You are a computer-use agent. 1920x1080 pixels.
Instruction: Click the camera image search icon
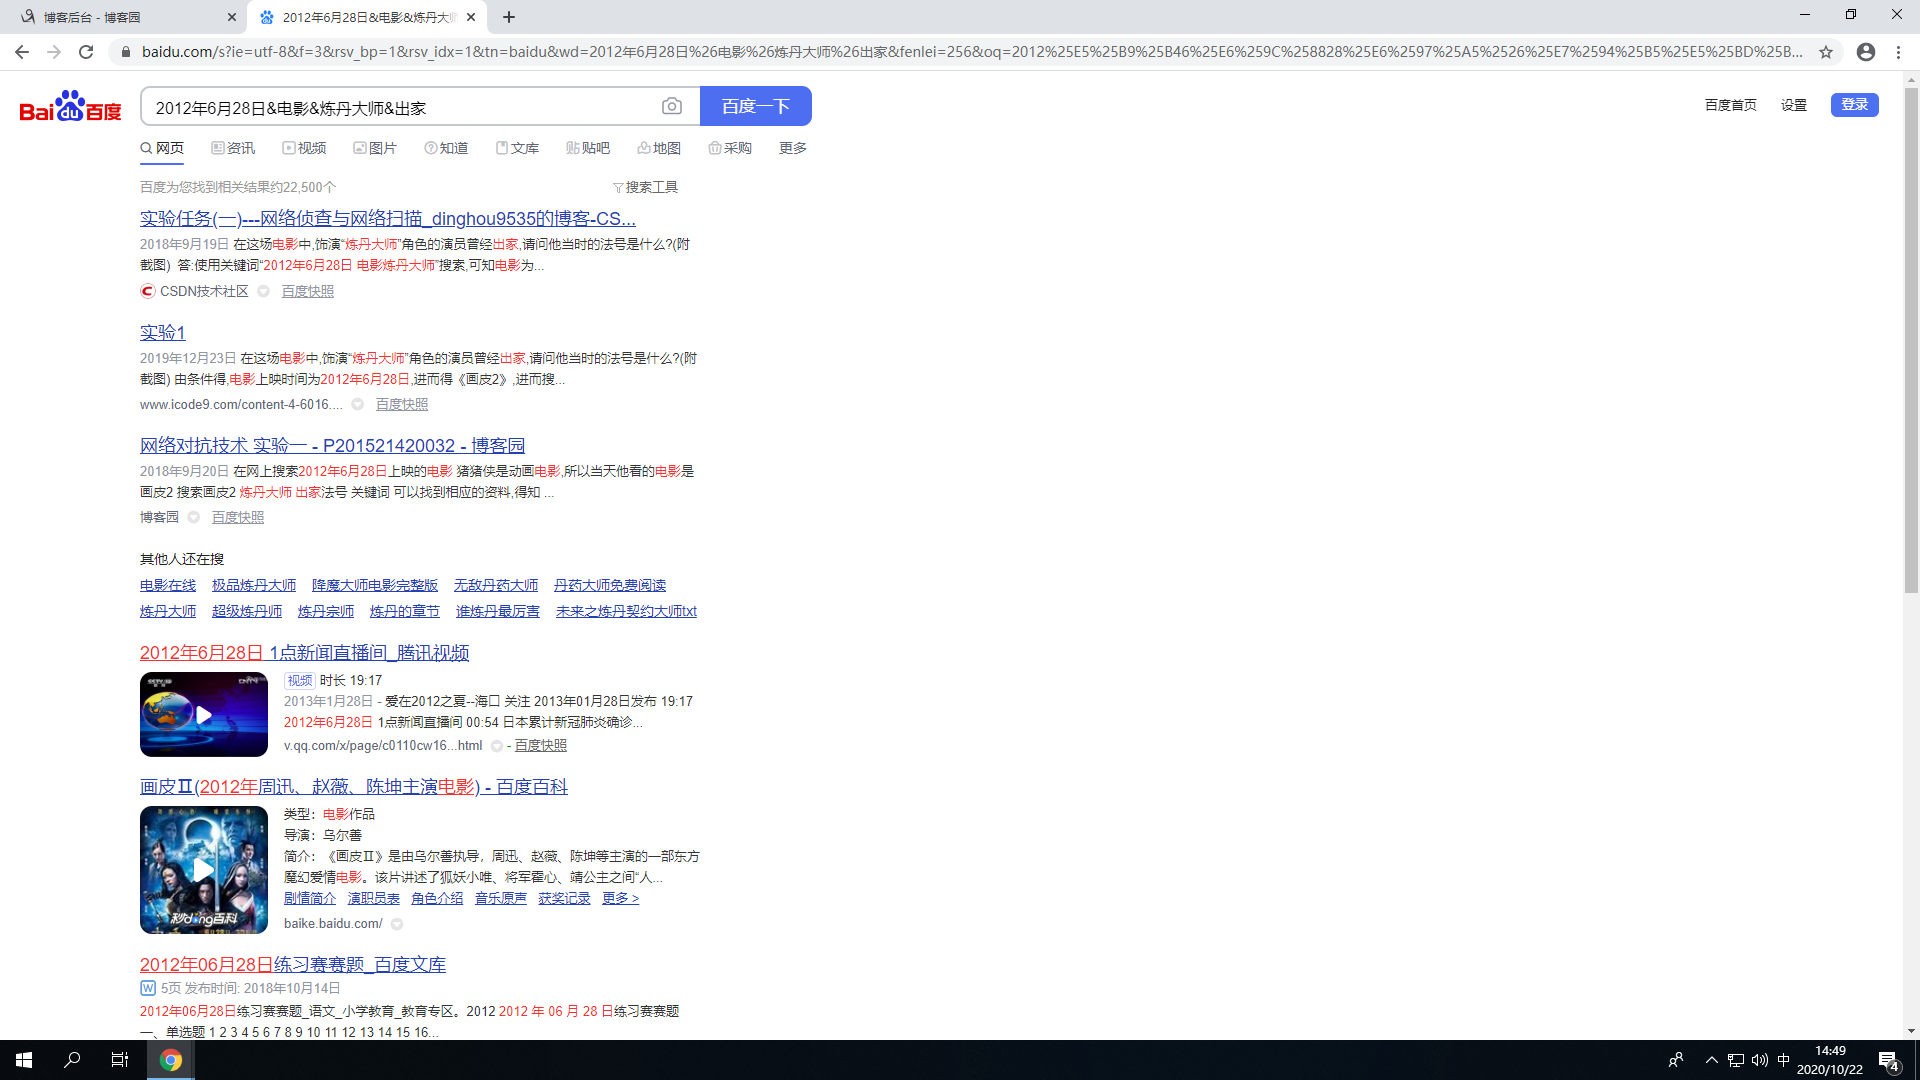click(x=672, y=106)
